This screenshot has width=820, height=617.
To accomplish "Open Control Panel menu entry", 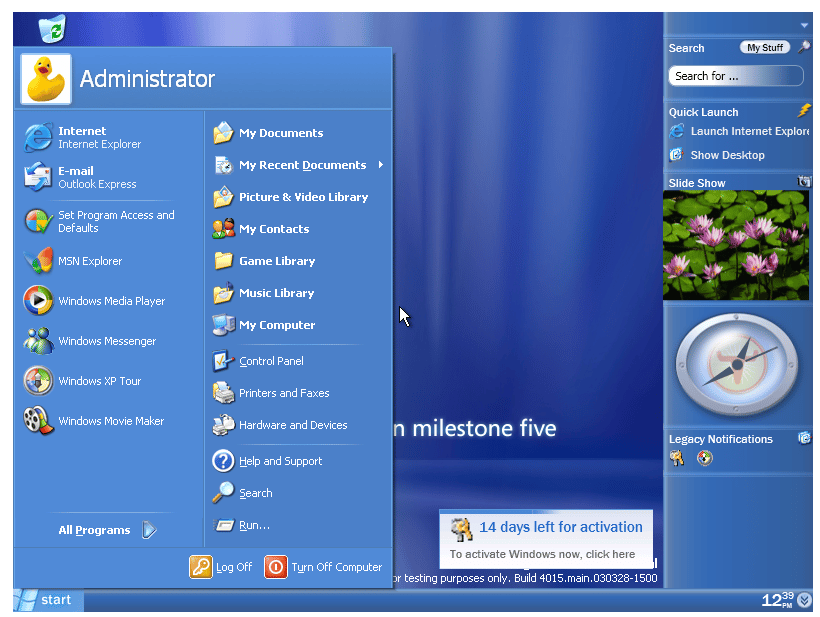I will click(270, 361).
